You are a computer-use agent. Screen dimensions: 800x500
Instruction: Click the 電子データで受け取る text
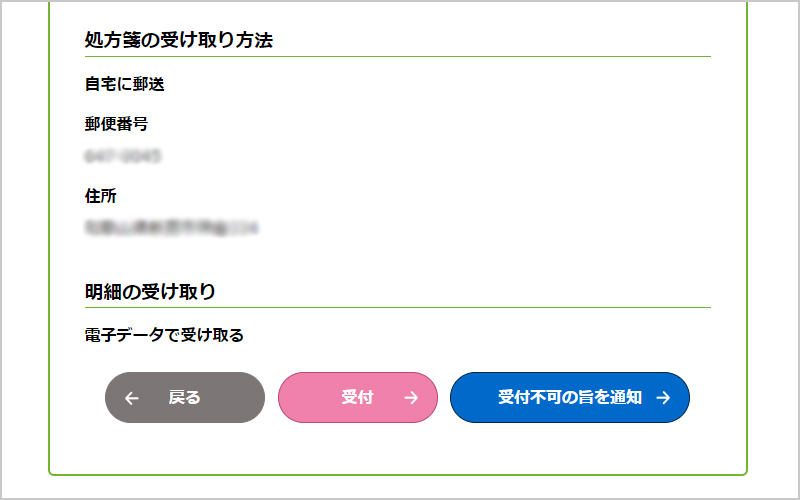[164, 335]
